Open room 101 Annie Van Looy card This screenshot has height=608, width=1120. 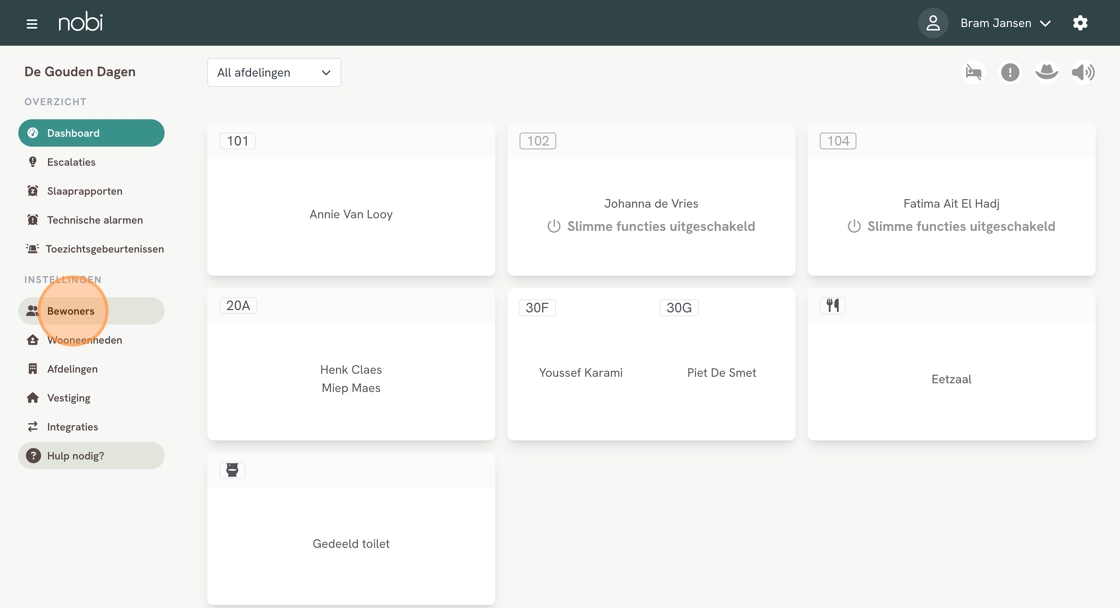point(351,214)
